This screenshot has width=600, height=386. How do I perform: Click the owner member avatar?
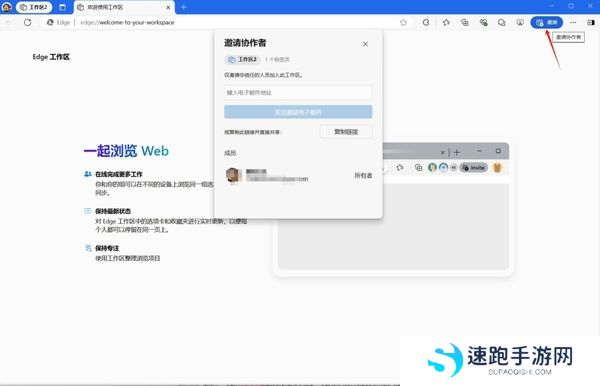pyautogui.click(x=234, y=175)
